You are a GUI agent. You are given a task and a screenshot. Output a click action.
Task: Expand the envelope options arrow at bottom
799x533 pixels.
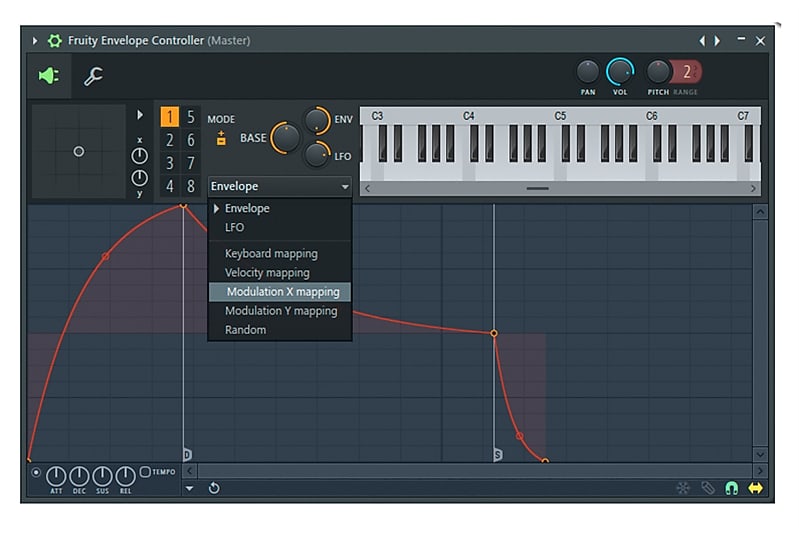(x=190, y=489)
